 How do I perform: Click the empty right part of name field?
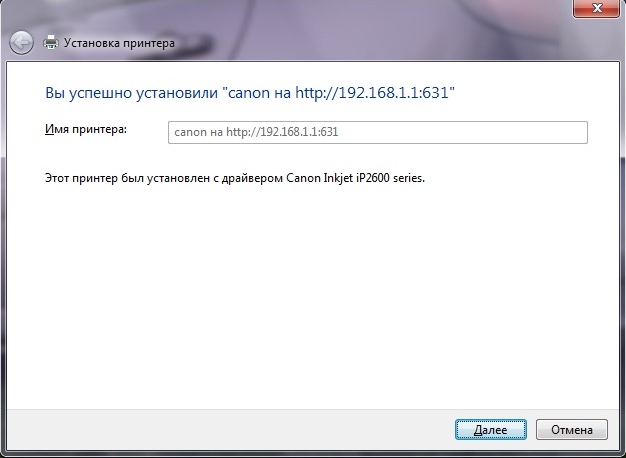[x=463, y=132]
